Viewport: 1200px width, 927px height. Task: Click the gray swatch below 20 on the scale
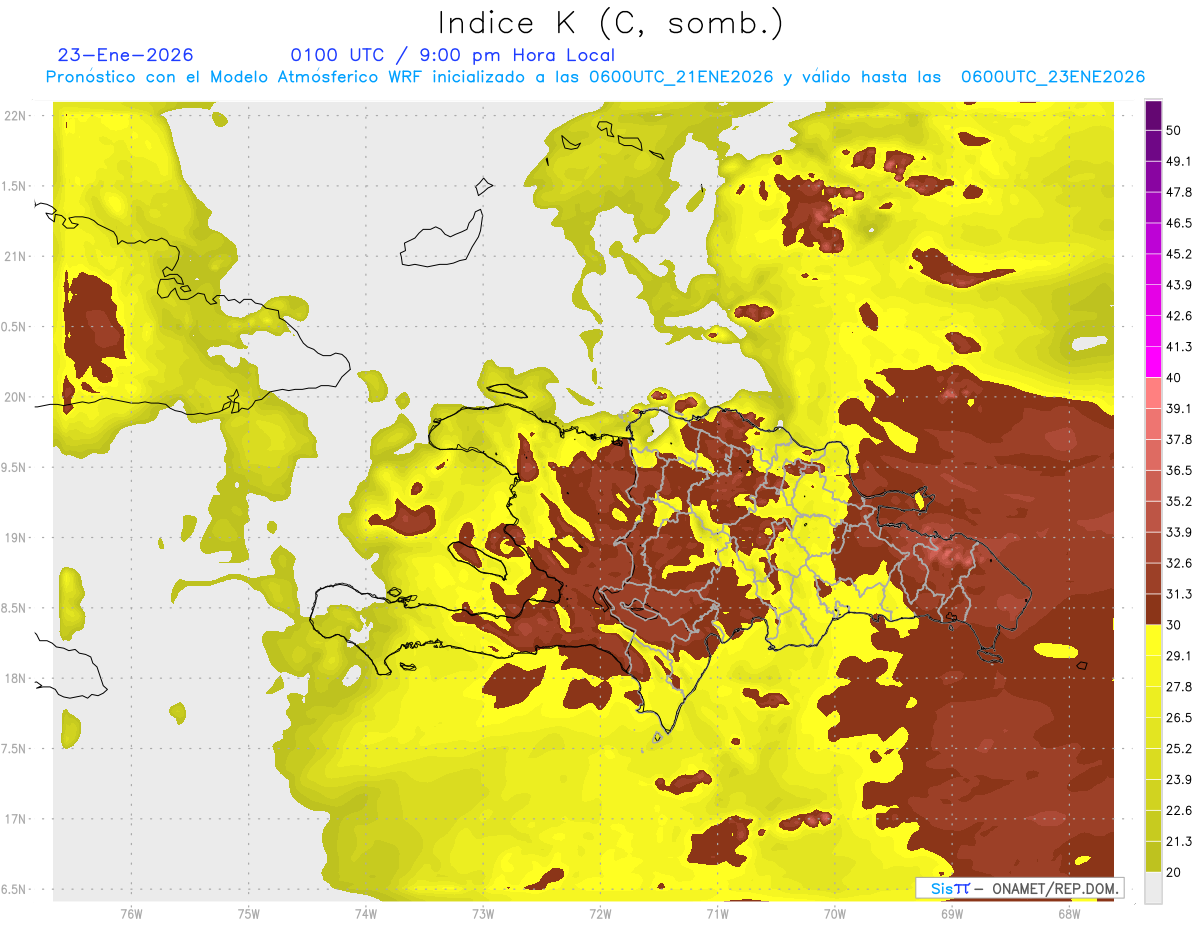point(1153,887)
